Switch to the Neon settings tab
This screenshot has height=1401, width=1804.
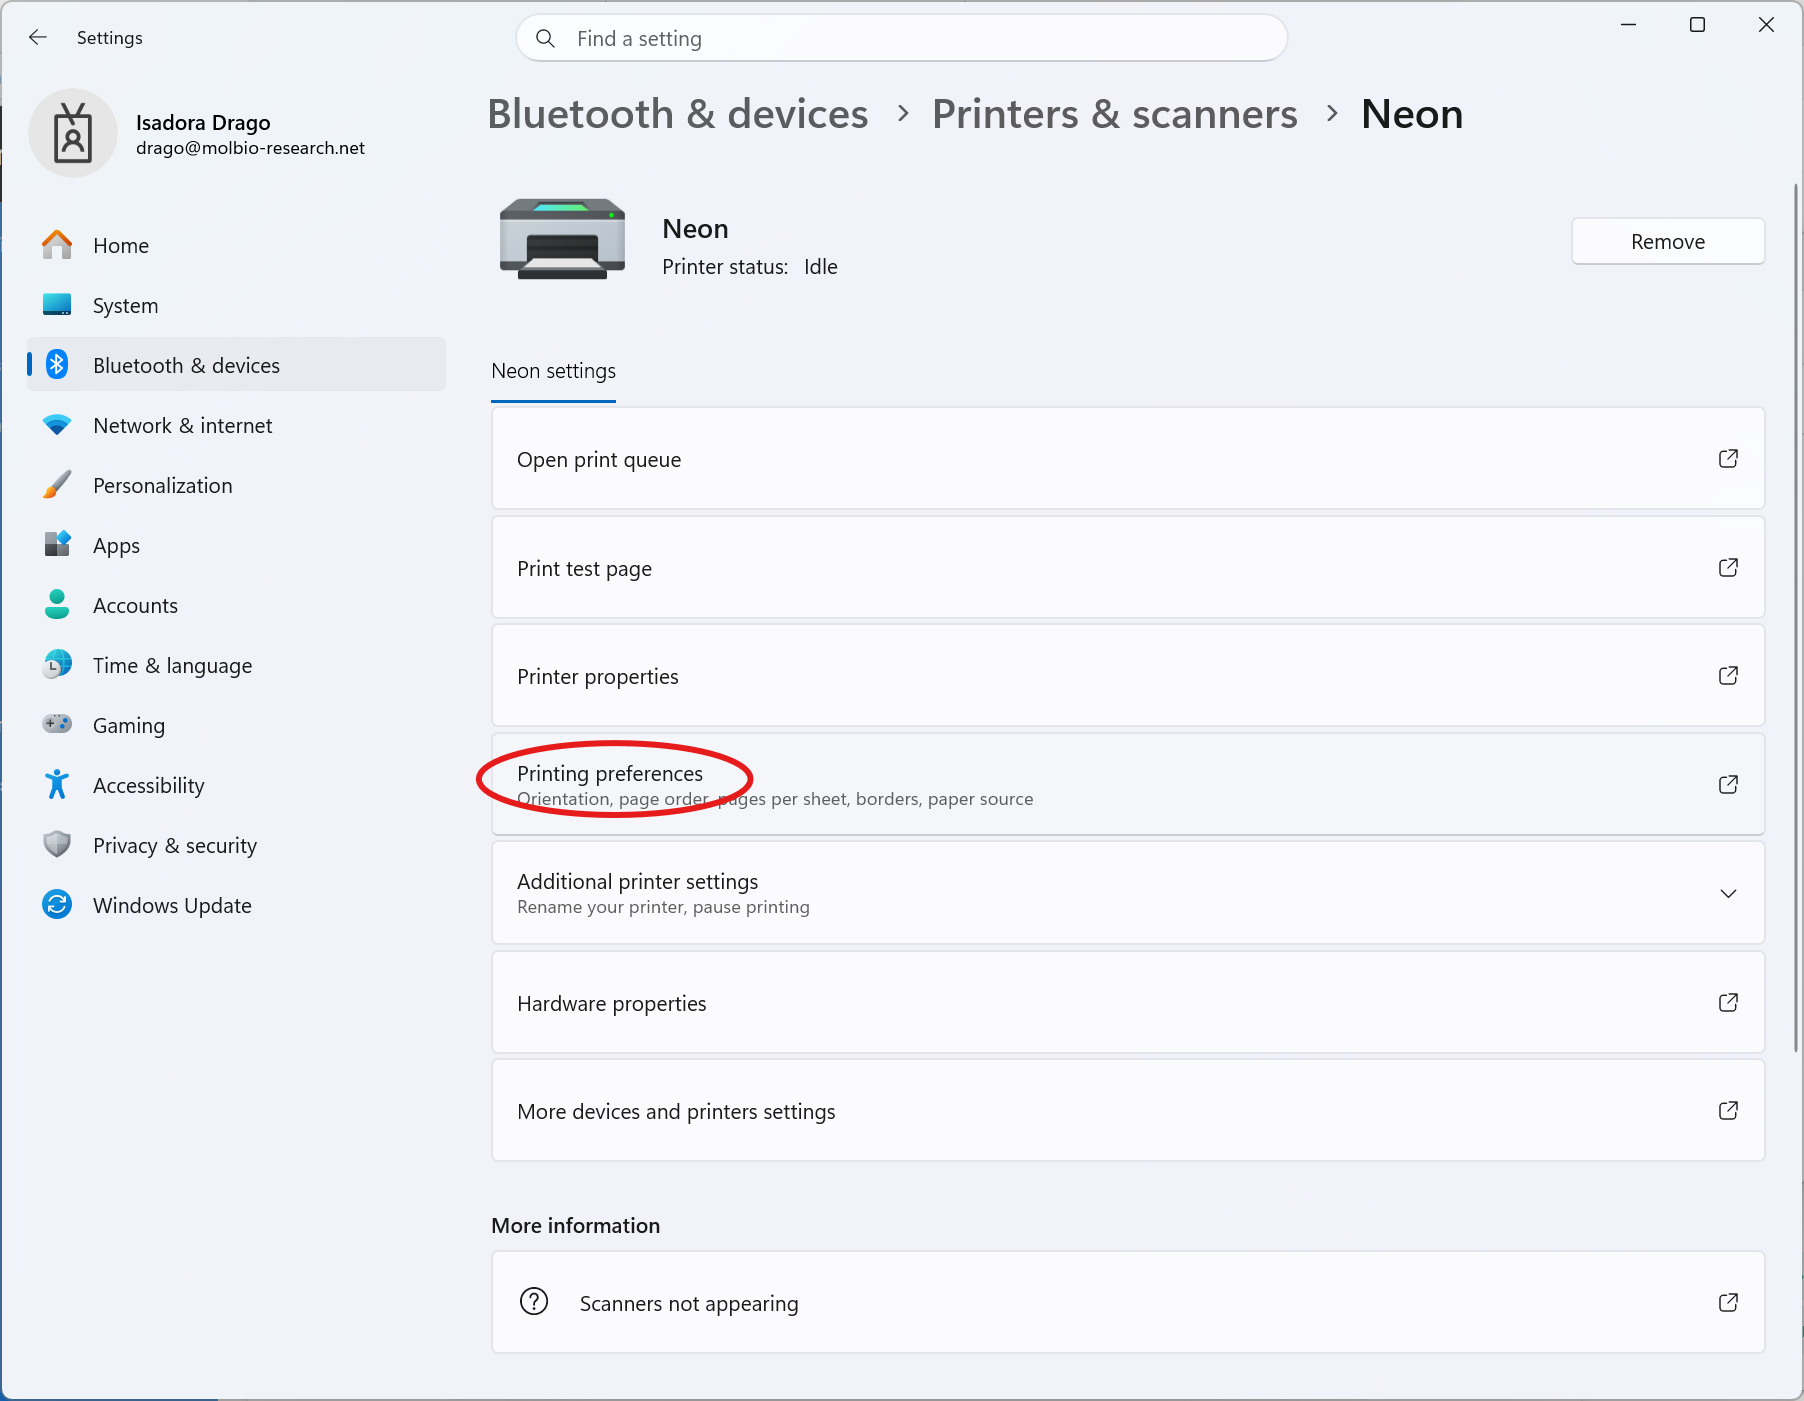553,372
